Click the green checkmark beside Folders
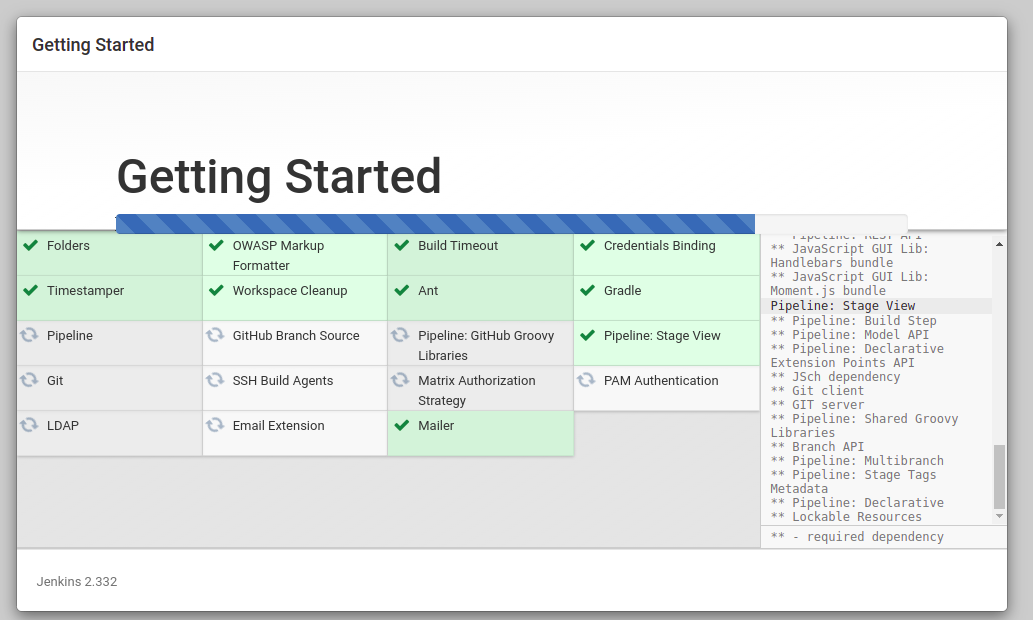 click(30, 246)
